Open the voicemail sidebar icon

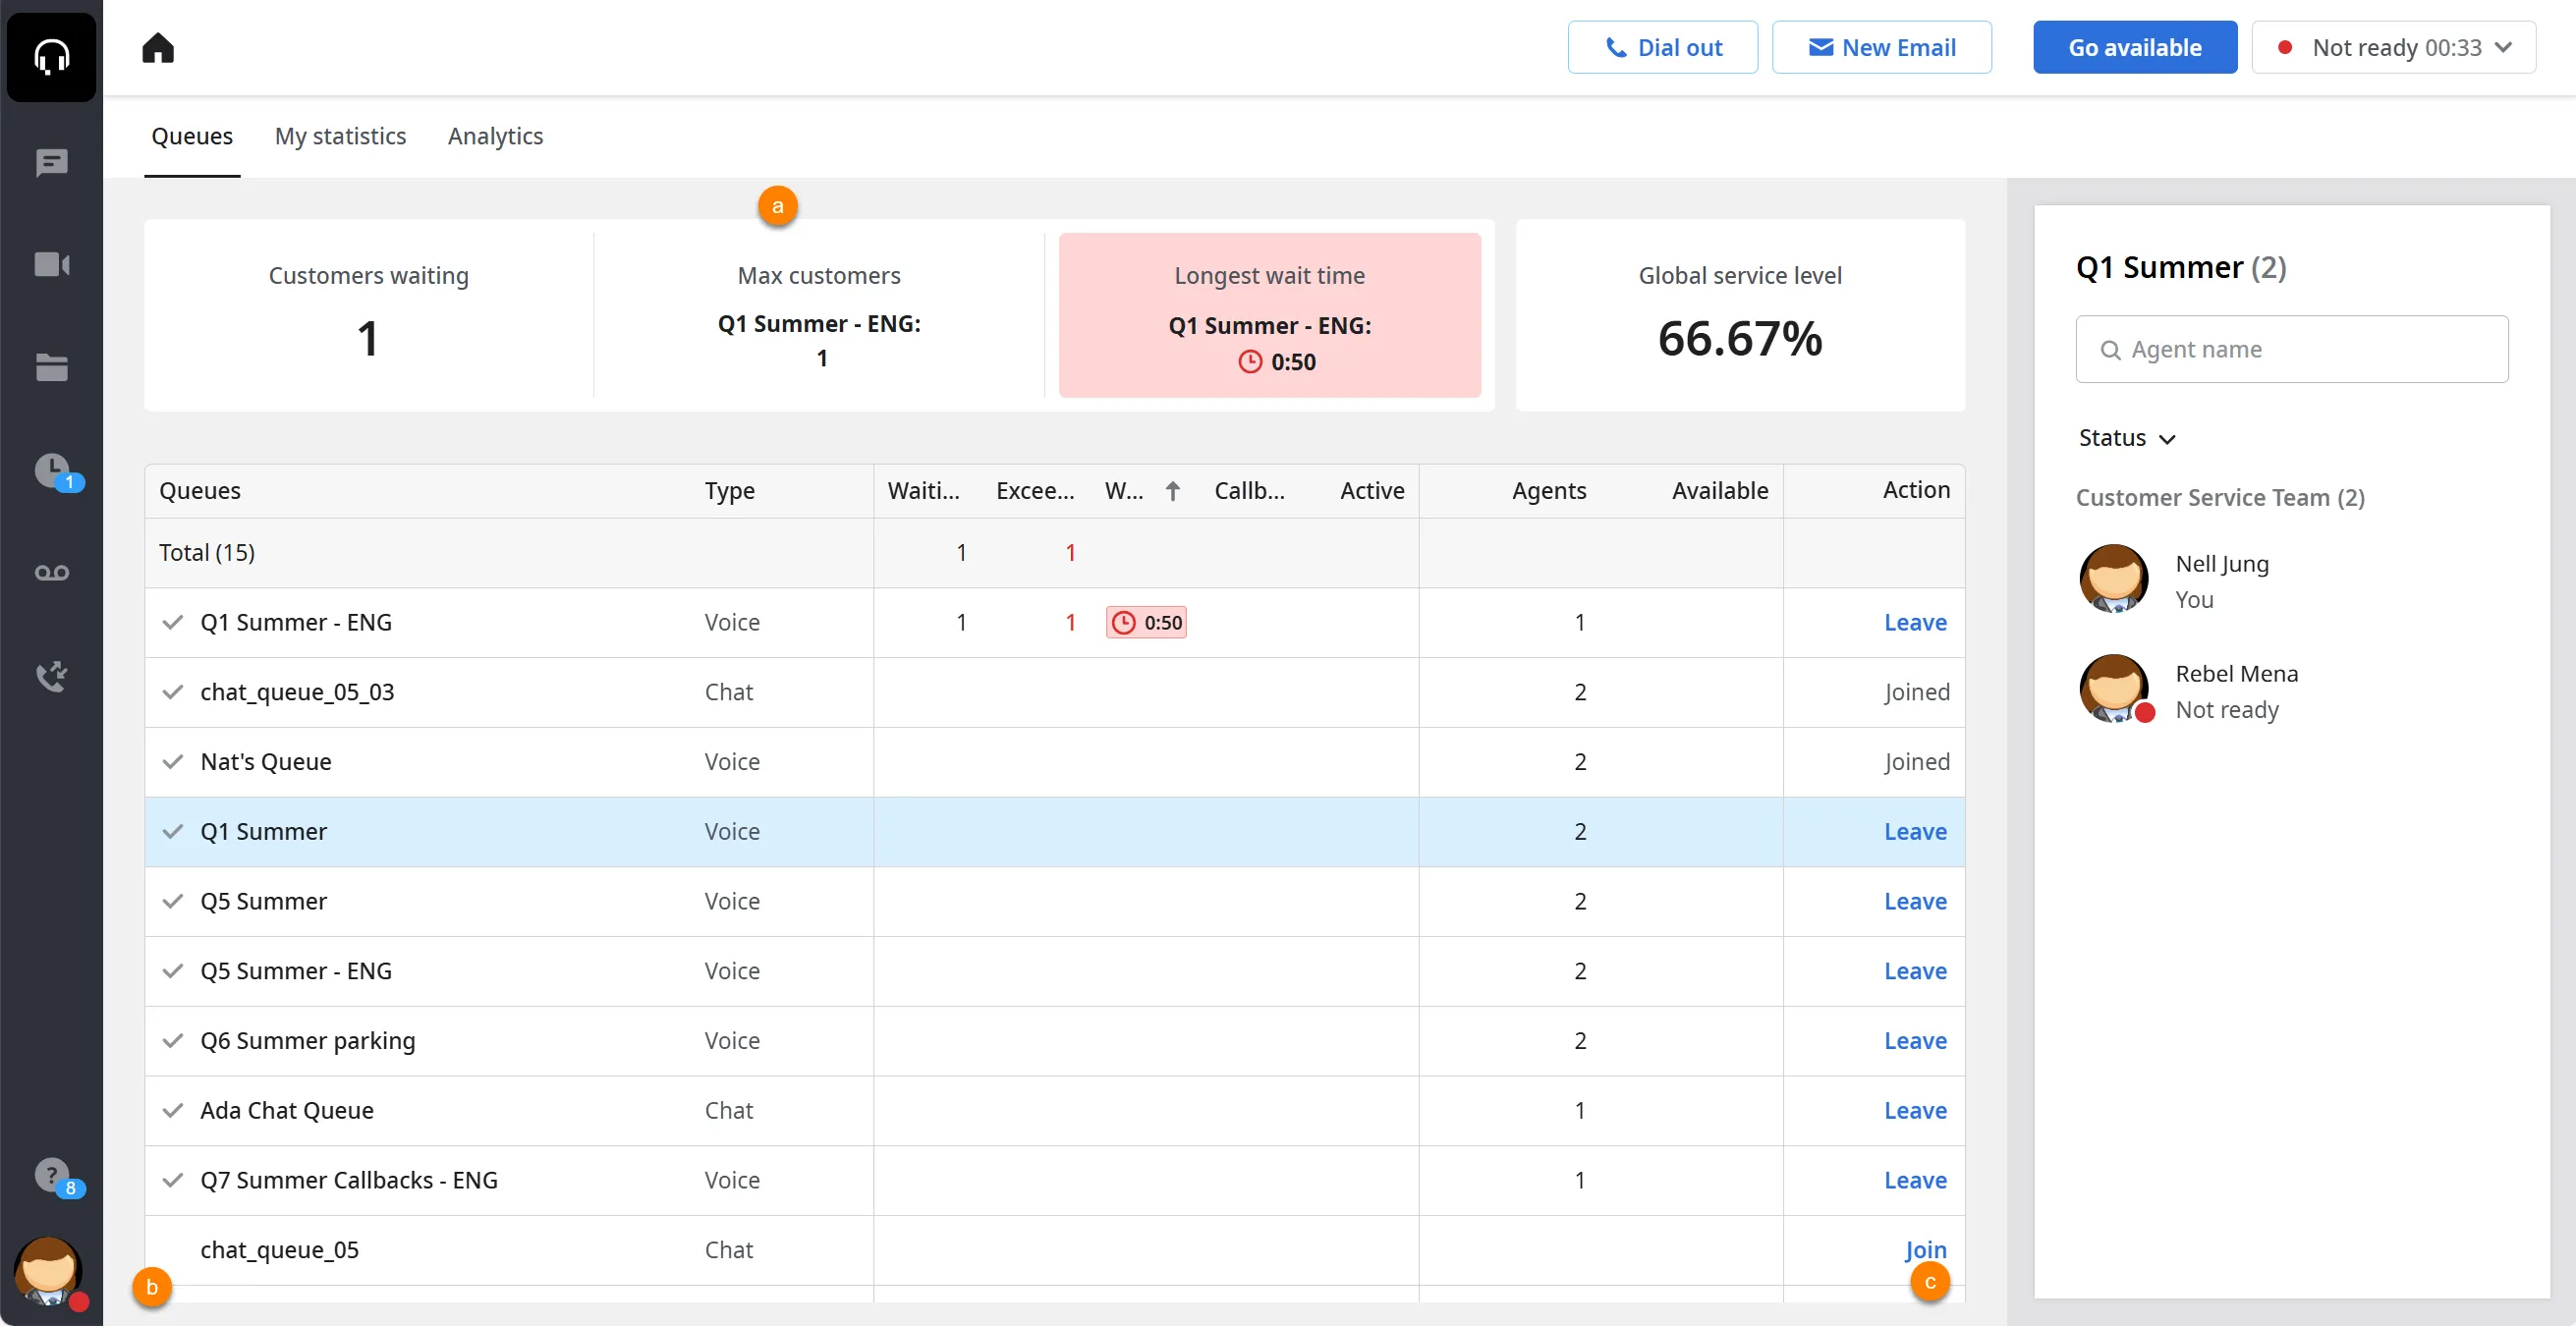pyautogui.click(x=51, y=573)
